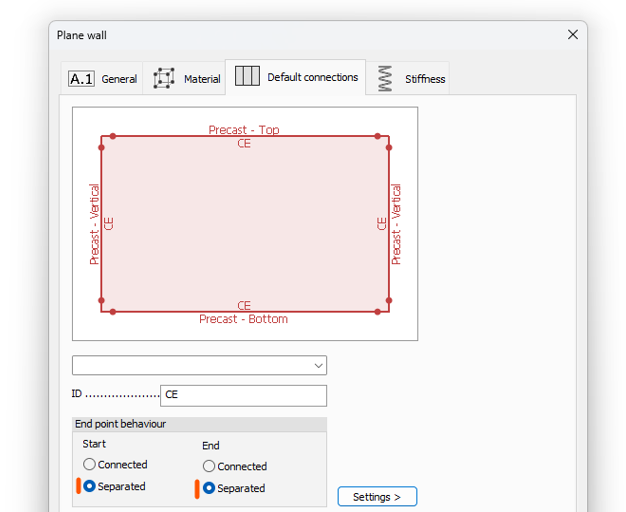The width and height of the screenshot is (626, 512).
Task: Click the pink wall preview area
Action: 245,224
